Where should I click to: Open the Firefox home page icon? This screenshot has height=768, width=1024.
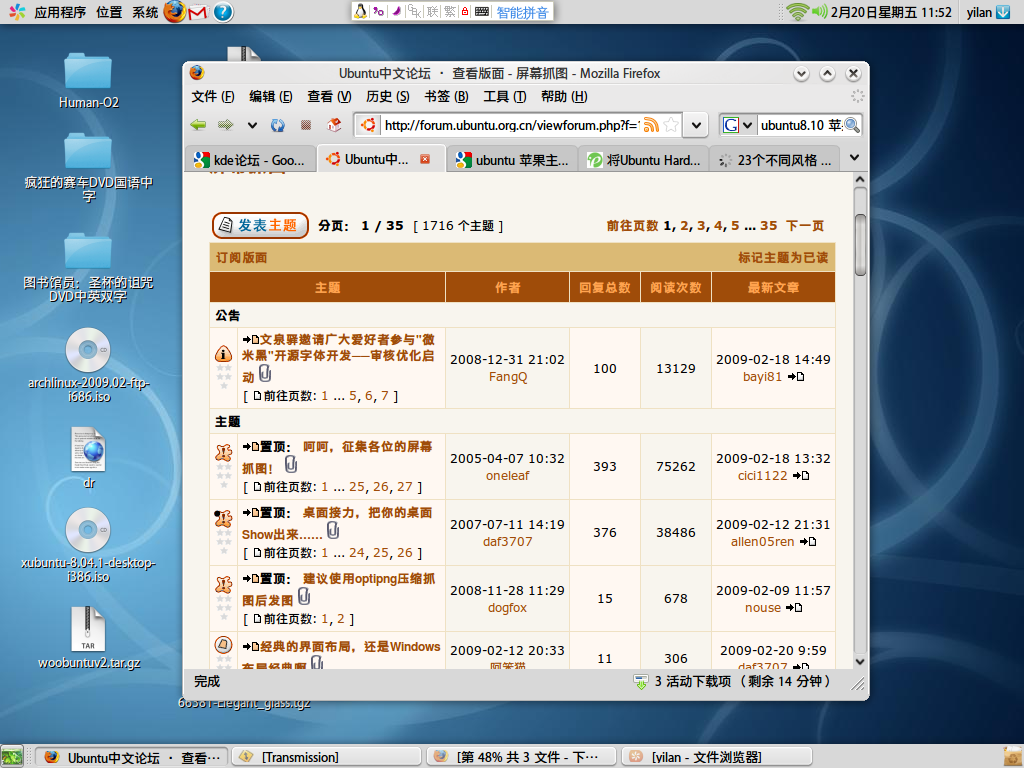(x=334, y=125)
